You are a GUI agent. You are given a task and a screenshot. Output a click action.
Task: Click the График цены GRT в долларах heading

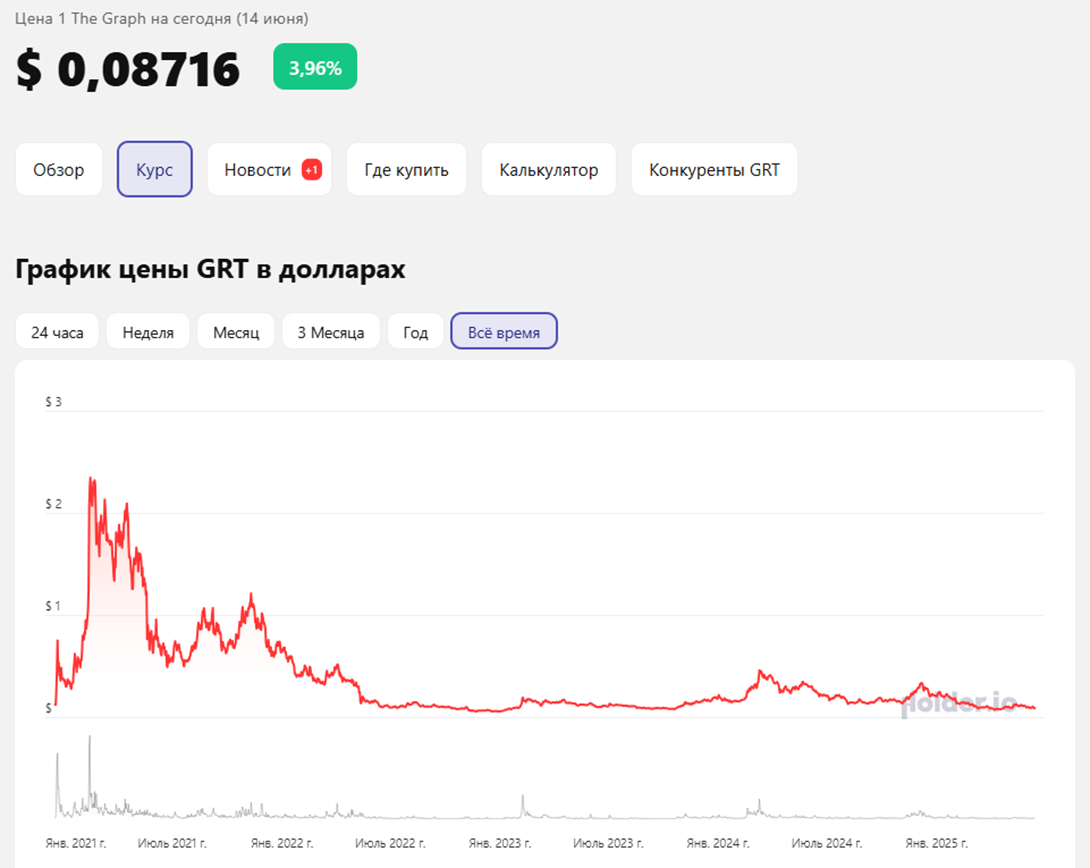pos(210,269)
